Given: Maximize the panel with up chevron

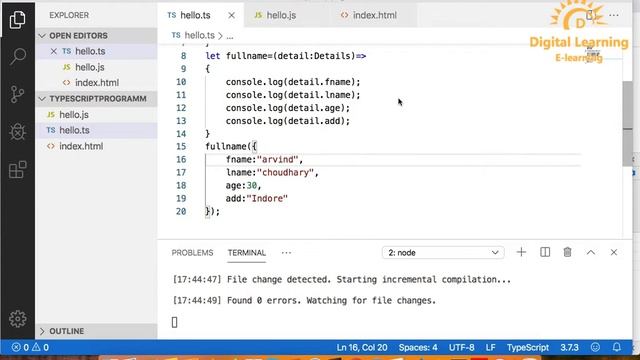Looking at the screenshot, I should tap(591, 252).
